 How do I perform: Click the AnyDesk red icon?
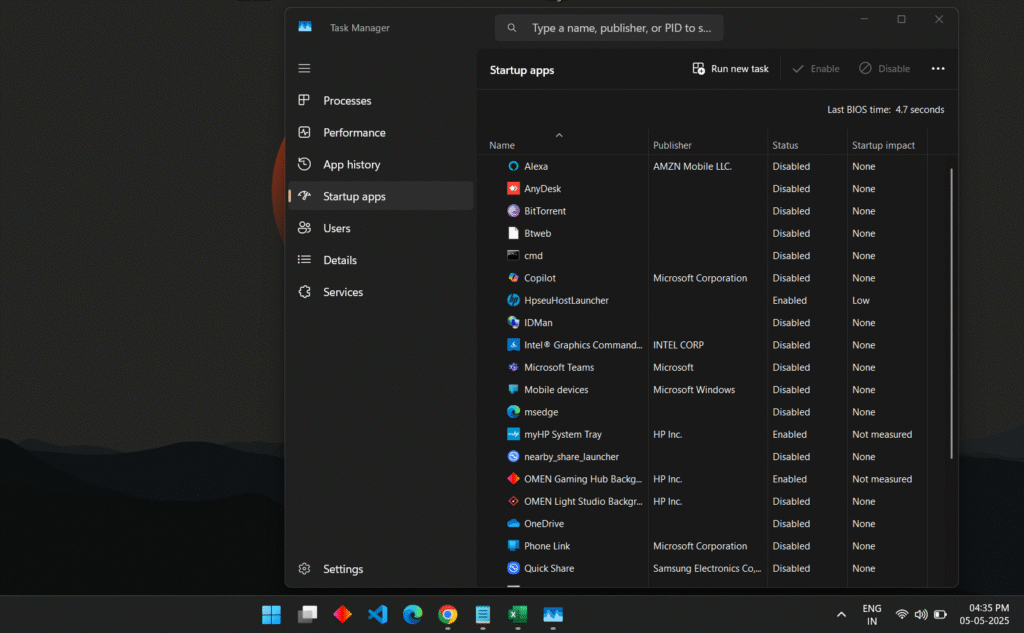513,188
